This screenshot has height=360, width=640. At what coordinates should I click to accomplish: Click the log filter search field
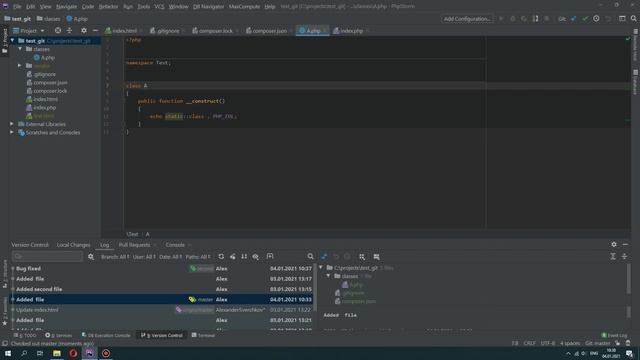(47, 256)
